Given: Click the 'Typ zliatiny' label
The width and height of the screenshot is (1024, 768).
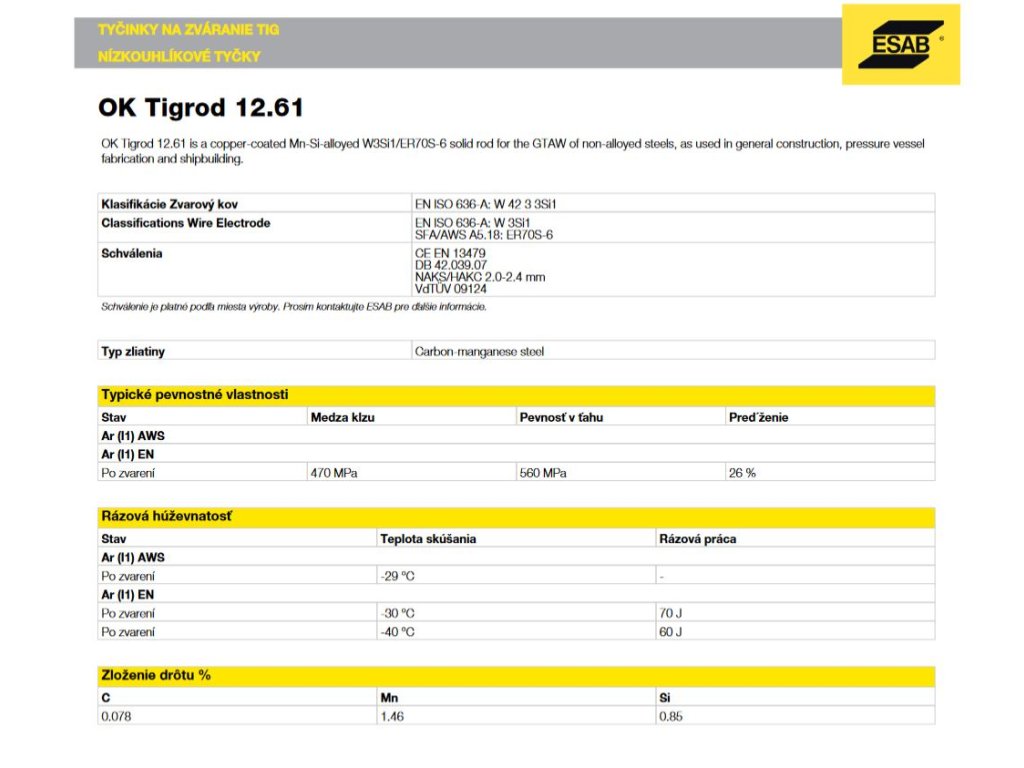Looking at the screenshot, I should point(133,351).
